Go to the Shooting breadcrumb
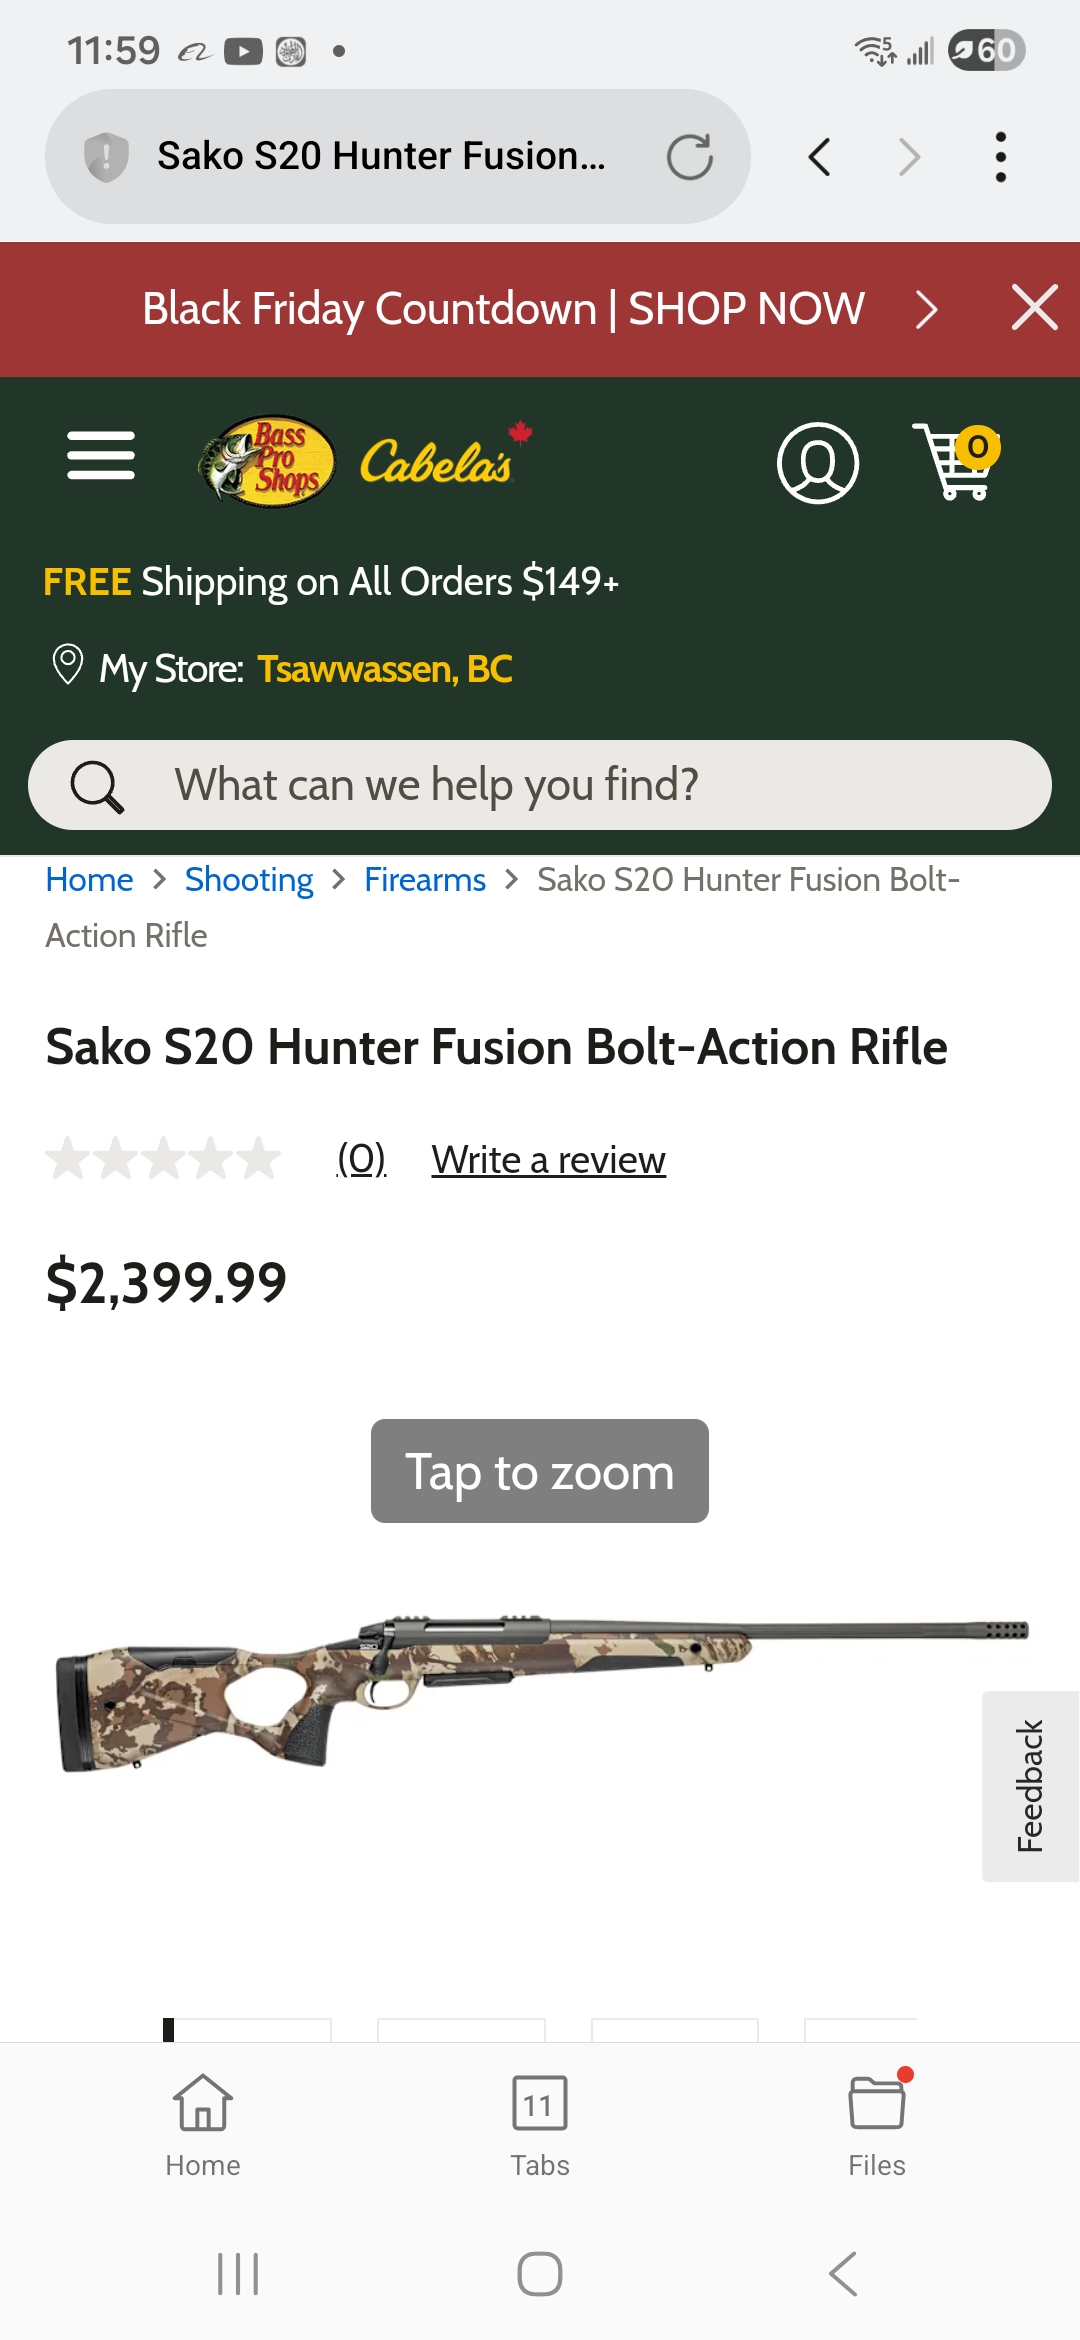 (249, 880)
